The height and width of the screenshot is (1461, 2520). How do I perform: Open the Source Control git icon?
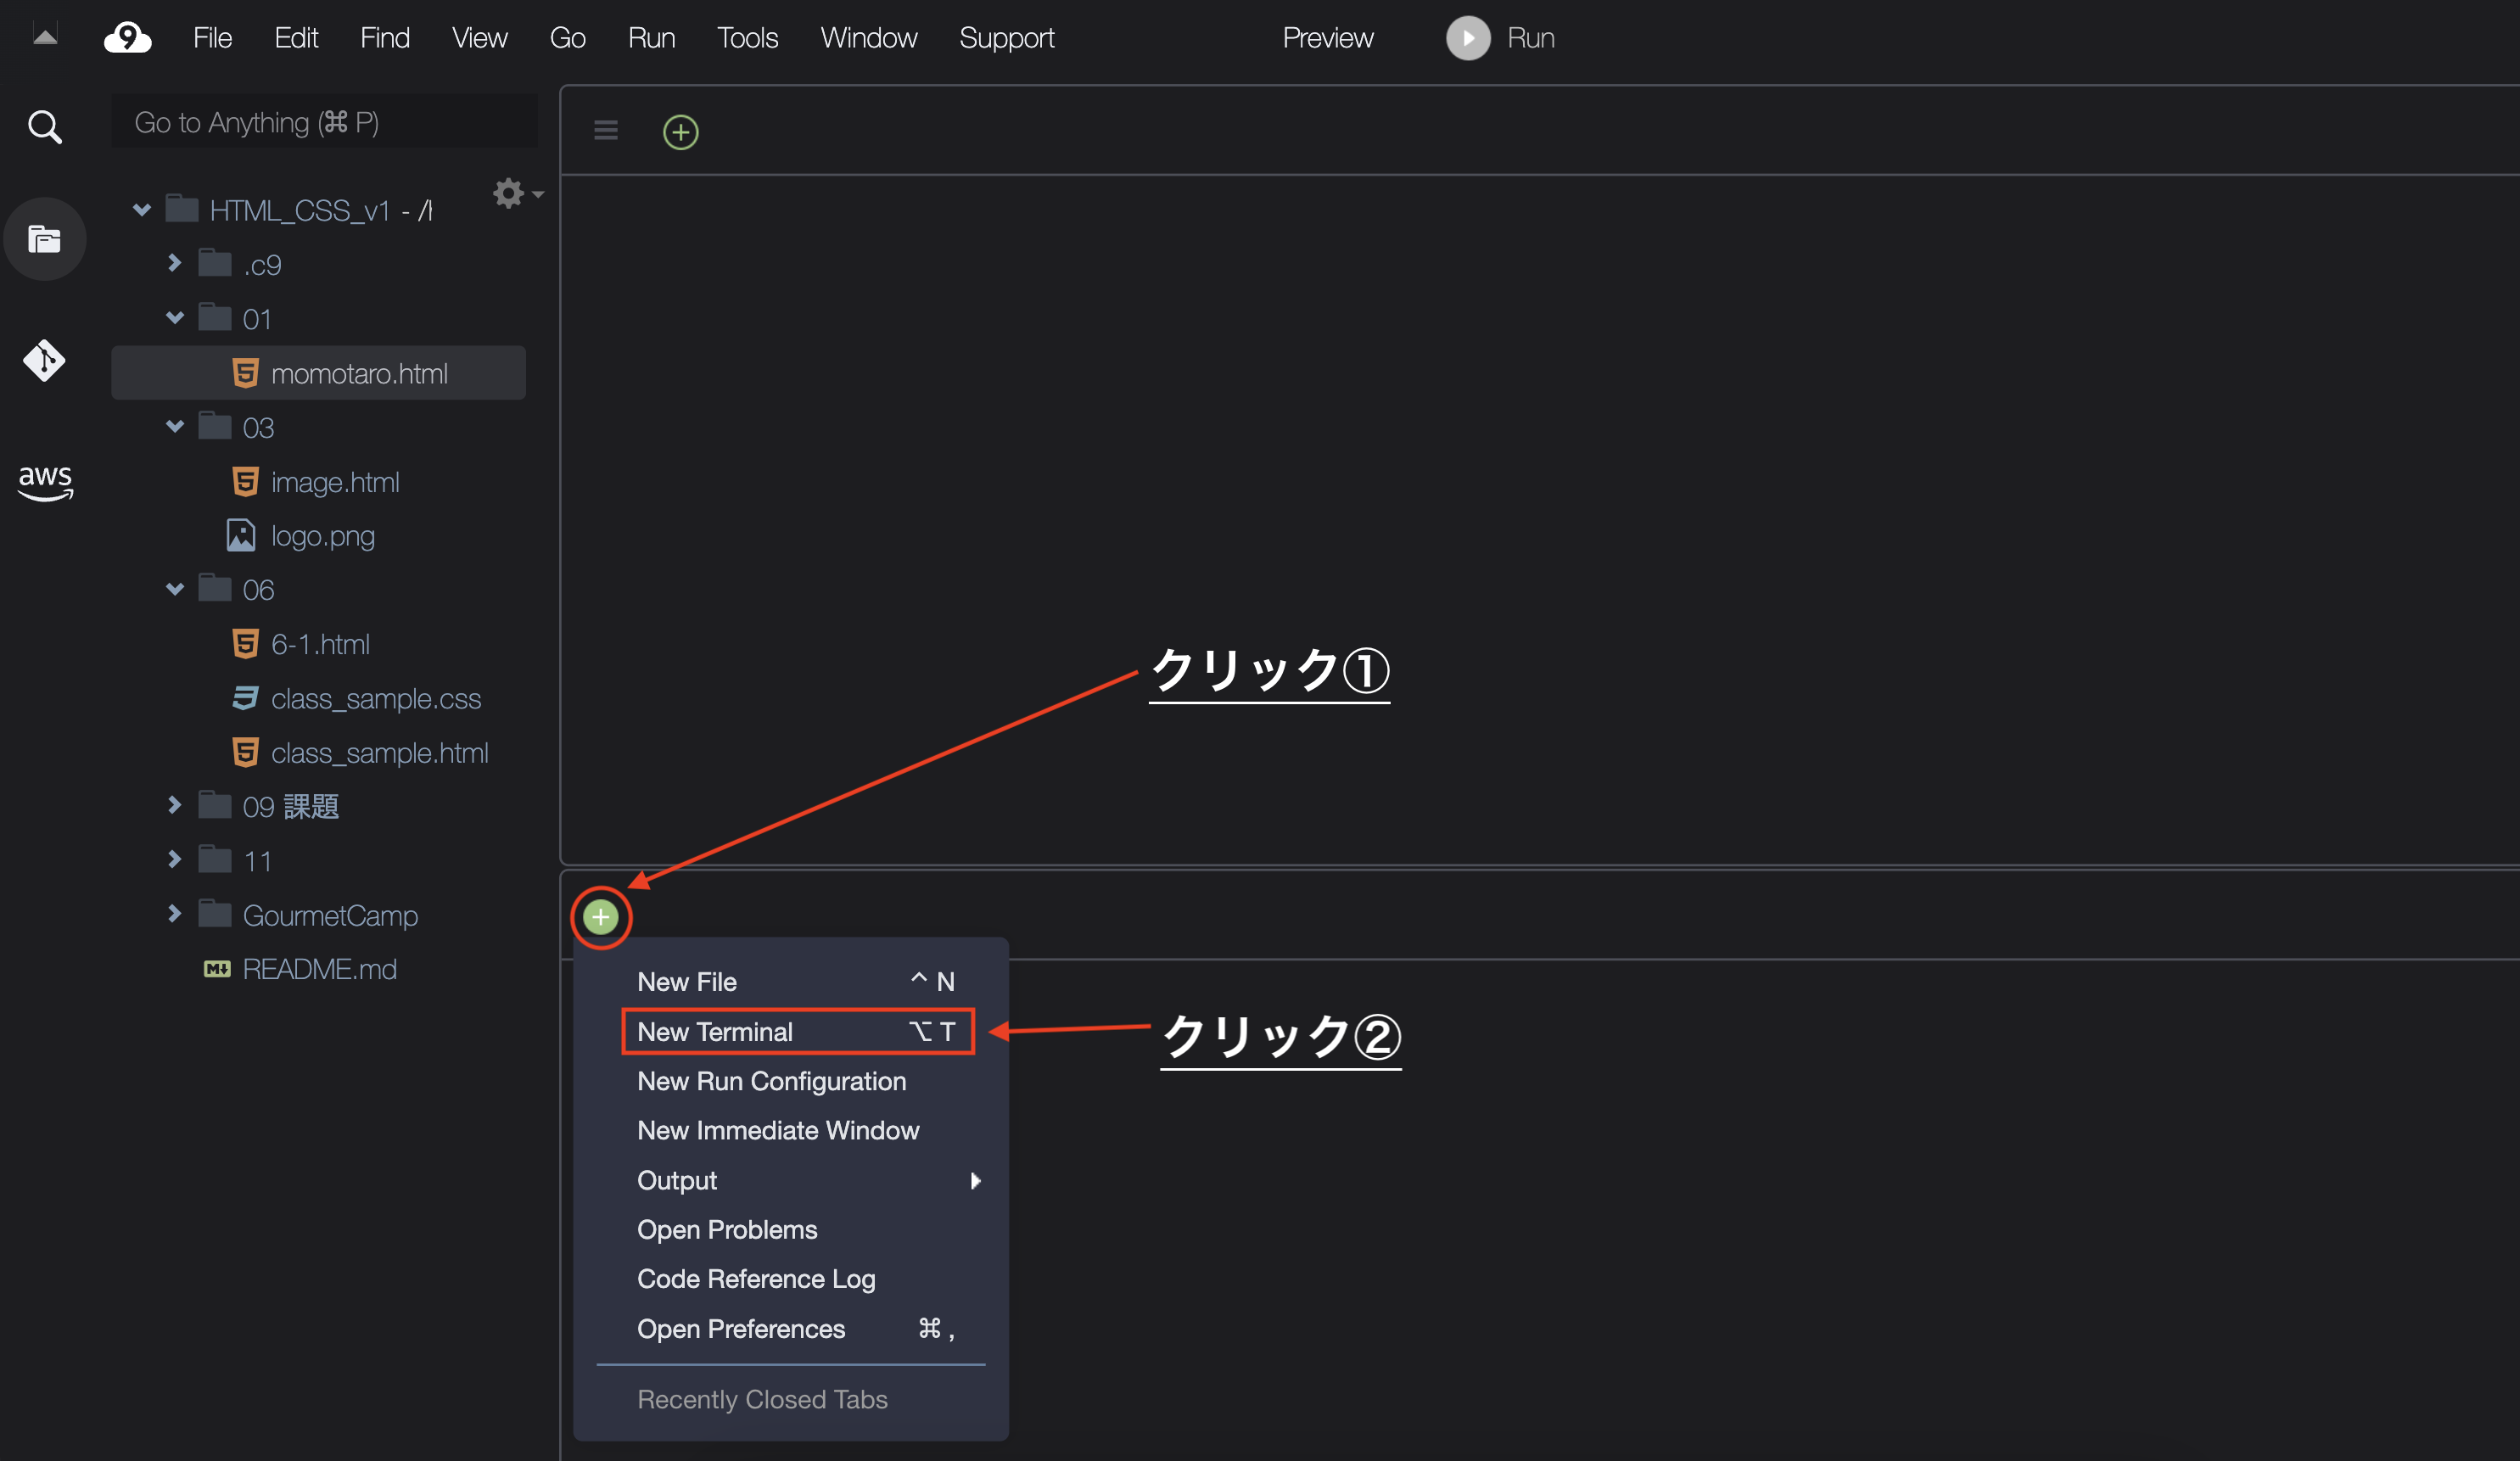coord(44,360)
